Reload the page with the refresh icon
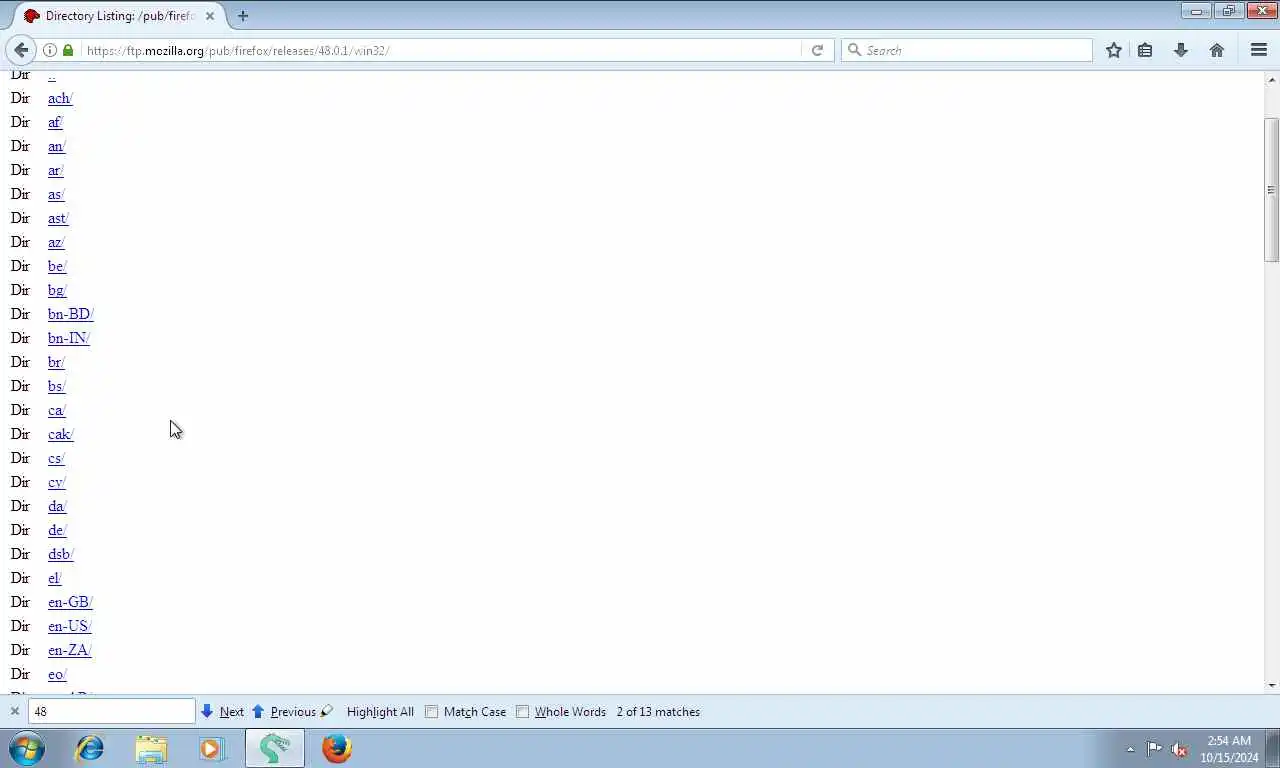The image size is (1280, 768). [x=817, y=50]
